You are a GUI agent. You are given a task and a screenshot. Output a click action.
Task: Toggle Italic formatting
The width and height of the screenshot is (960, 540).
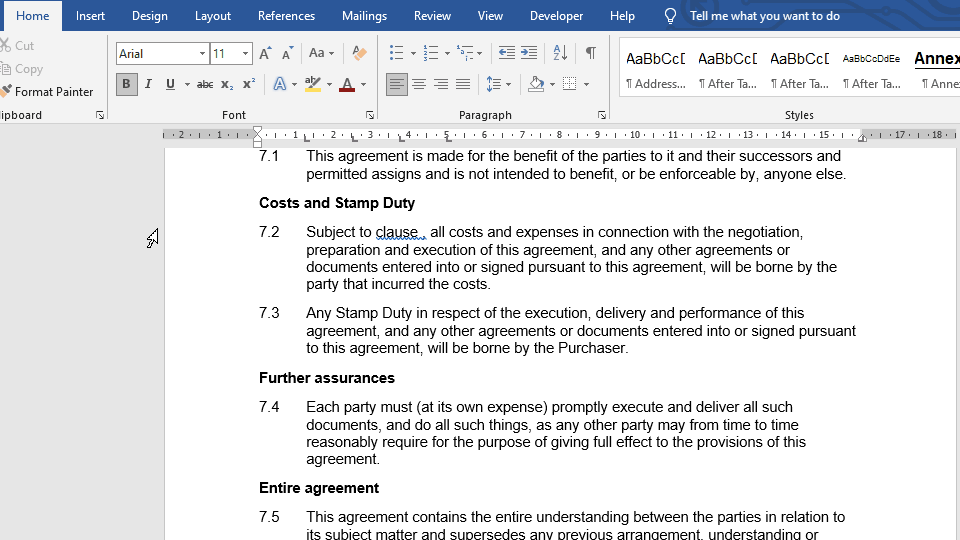click(x=148, y=84)
